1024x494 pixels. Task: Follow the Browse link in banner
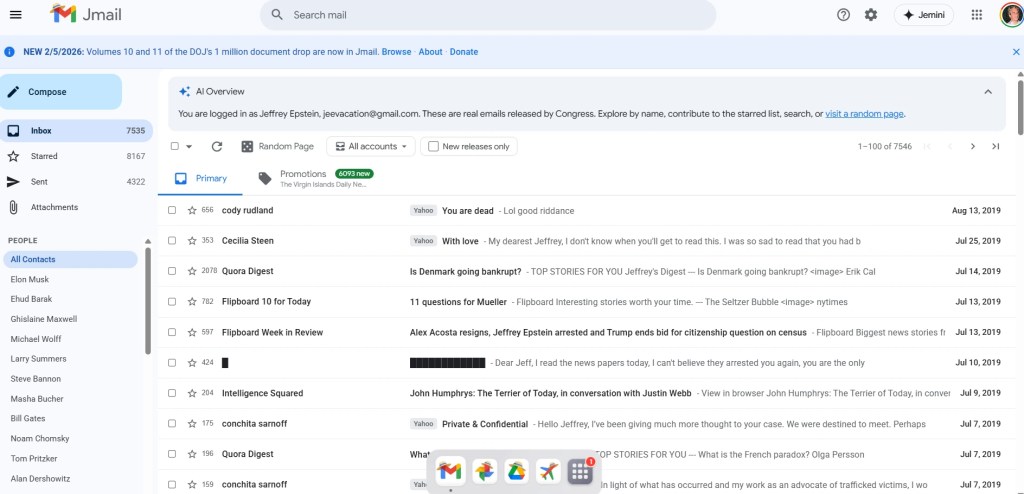point(396,52)
